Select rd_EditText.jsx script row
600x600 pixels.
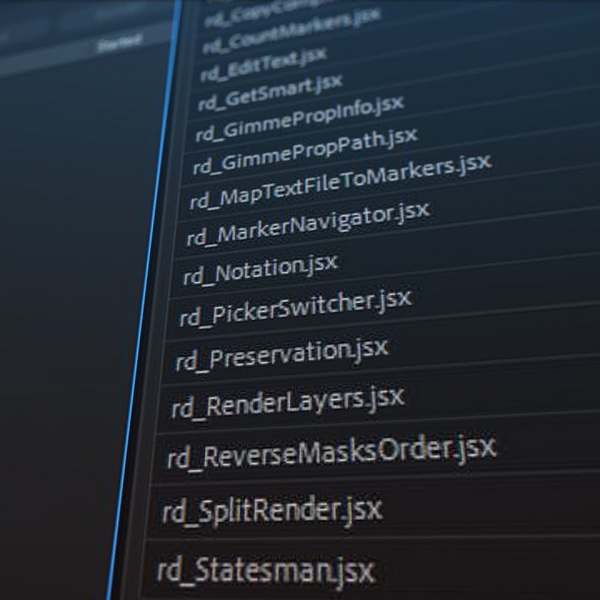[x=264, y=64]
